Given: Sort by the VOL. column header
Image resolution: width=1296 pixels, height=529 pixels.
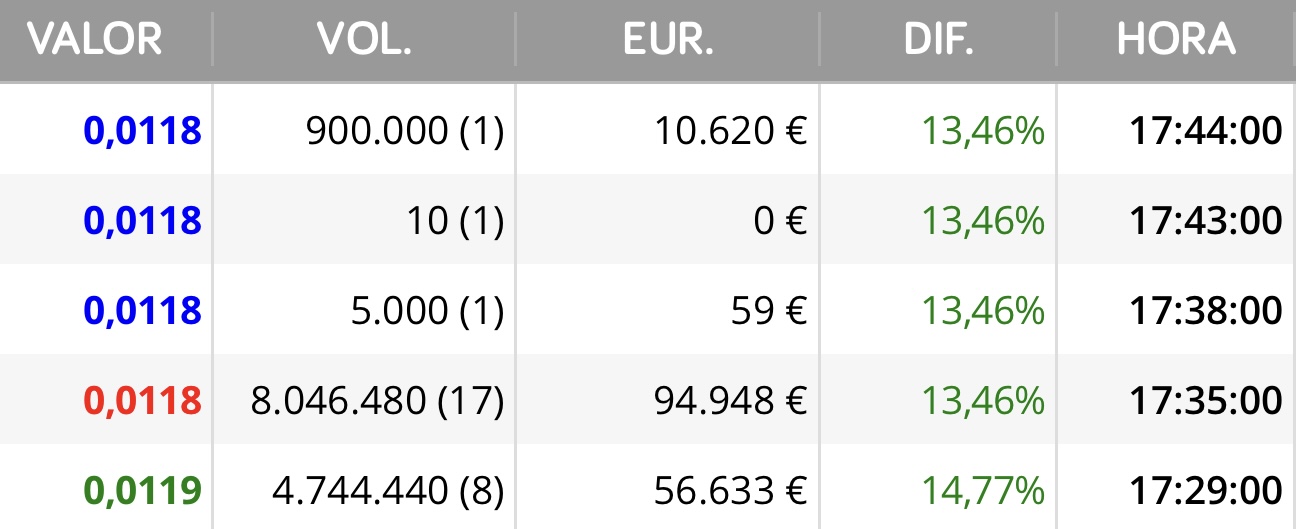Looking at the screenshot, I should [x=364, y=40].
